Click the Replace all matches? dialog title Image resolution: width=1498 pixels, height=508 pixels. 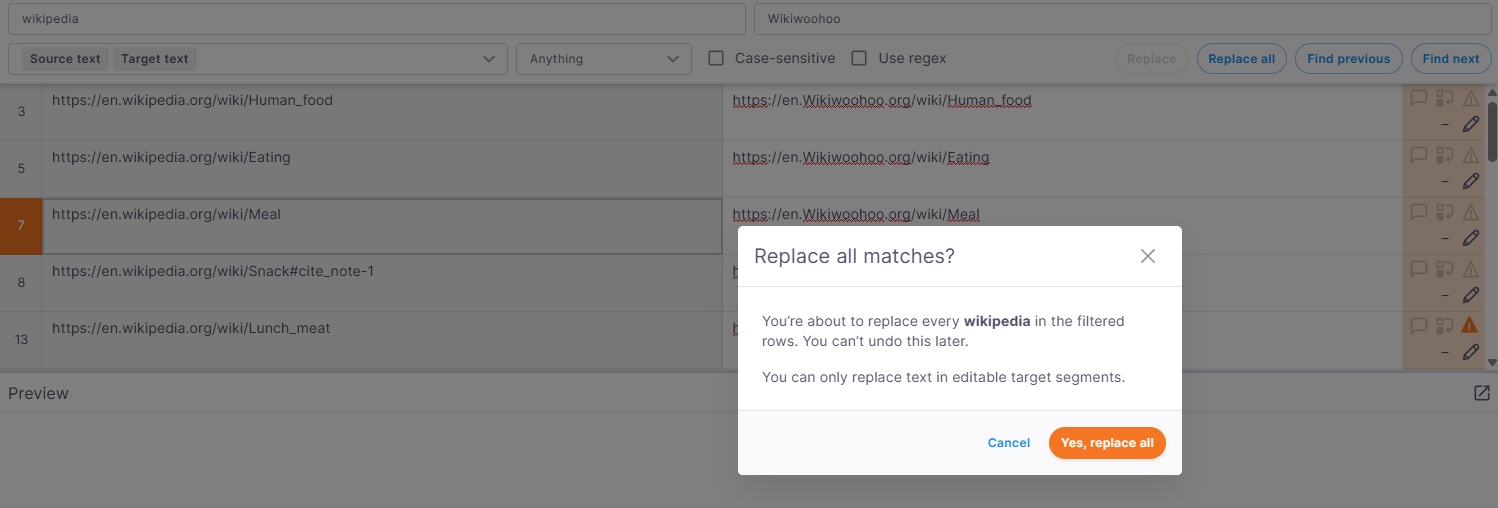click(x=854, y=256)
